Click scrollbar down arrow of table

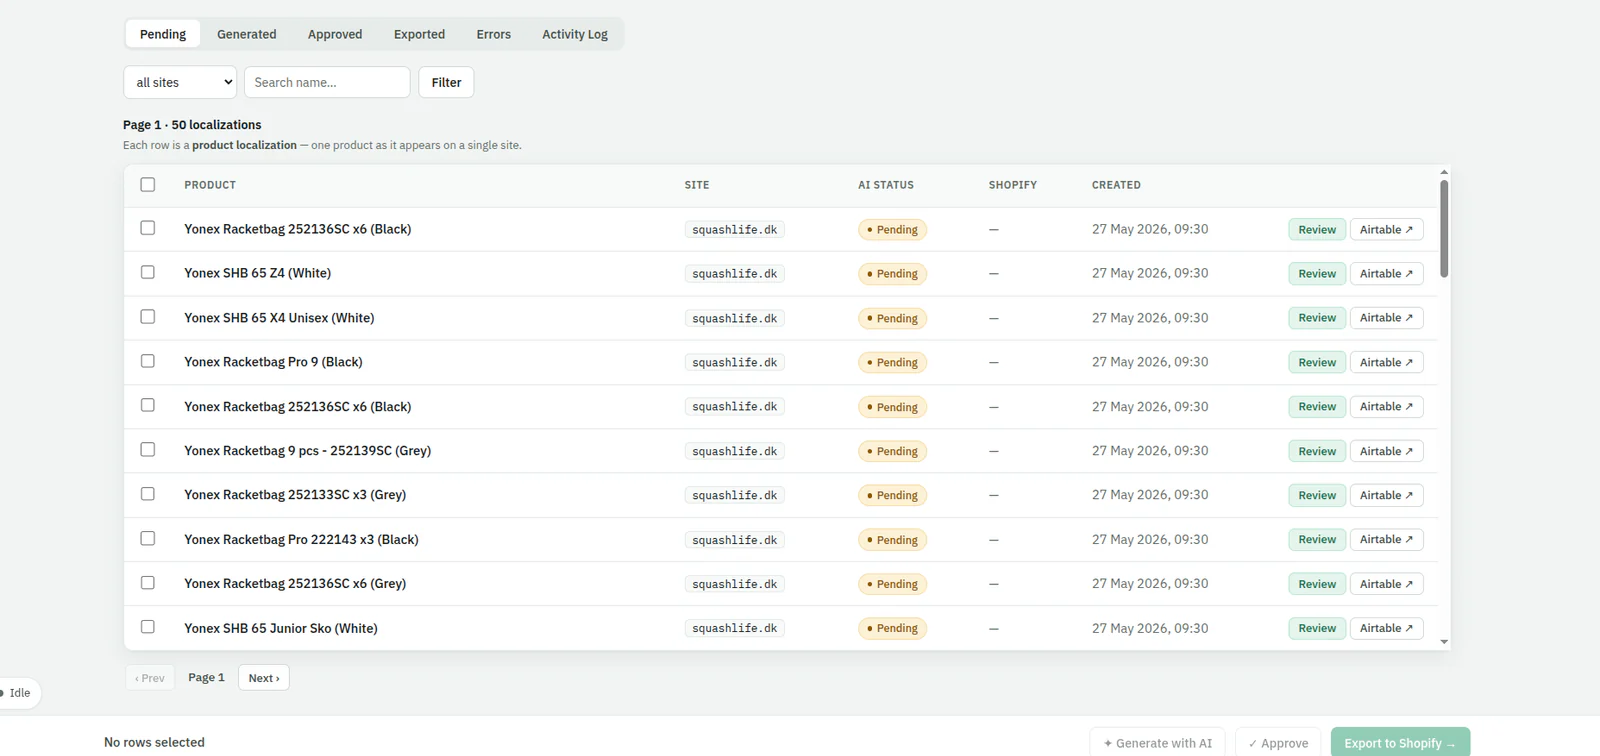click(x=1444, y=642)
